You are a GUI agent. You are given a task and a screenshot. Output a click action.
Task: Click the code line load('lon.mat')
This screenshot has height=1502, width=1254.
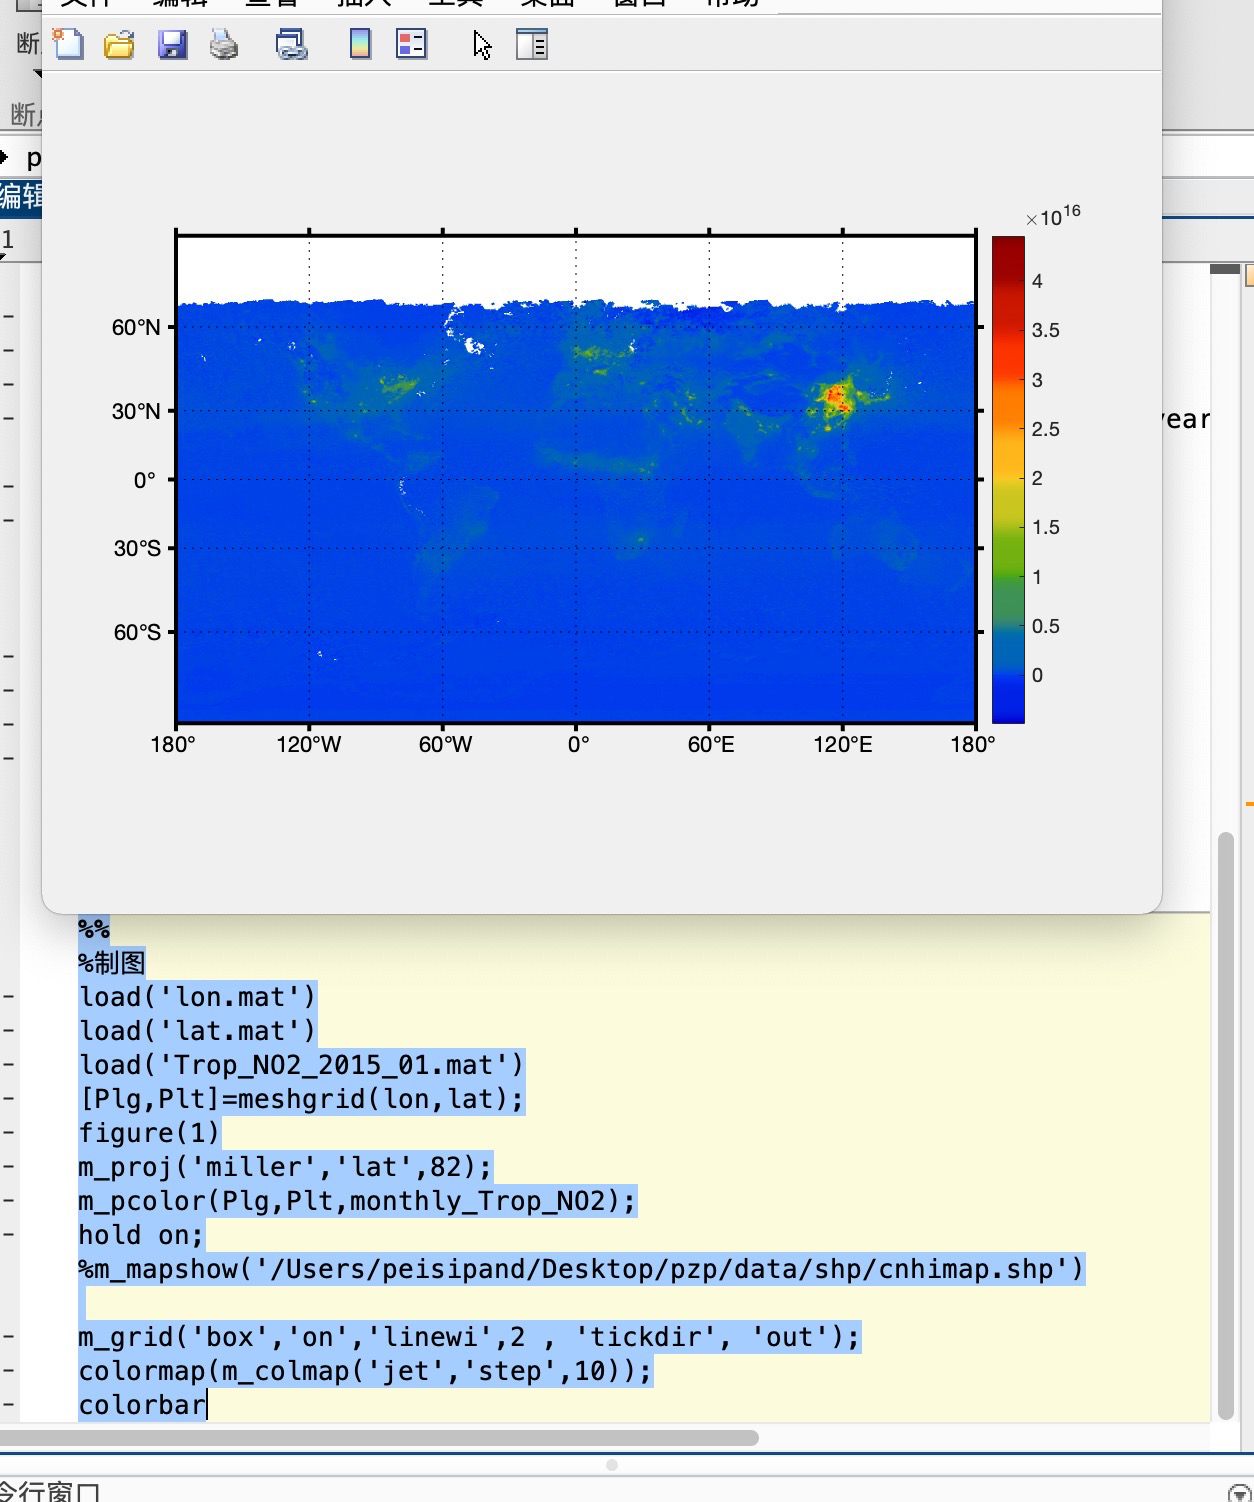(197, 997)
